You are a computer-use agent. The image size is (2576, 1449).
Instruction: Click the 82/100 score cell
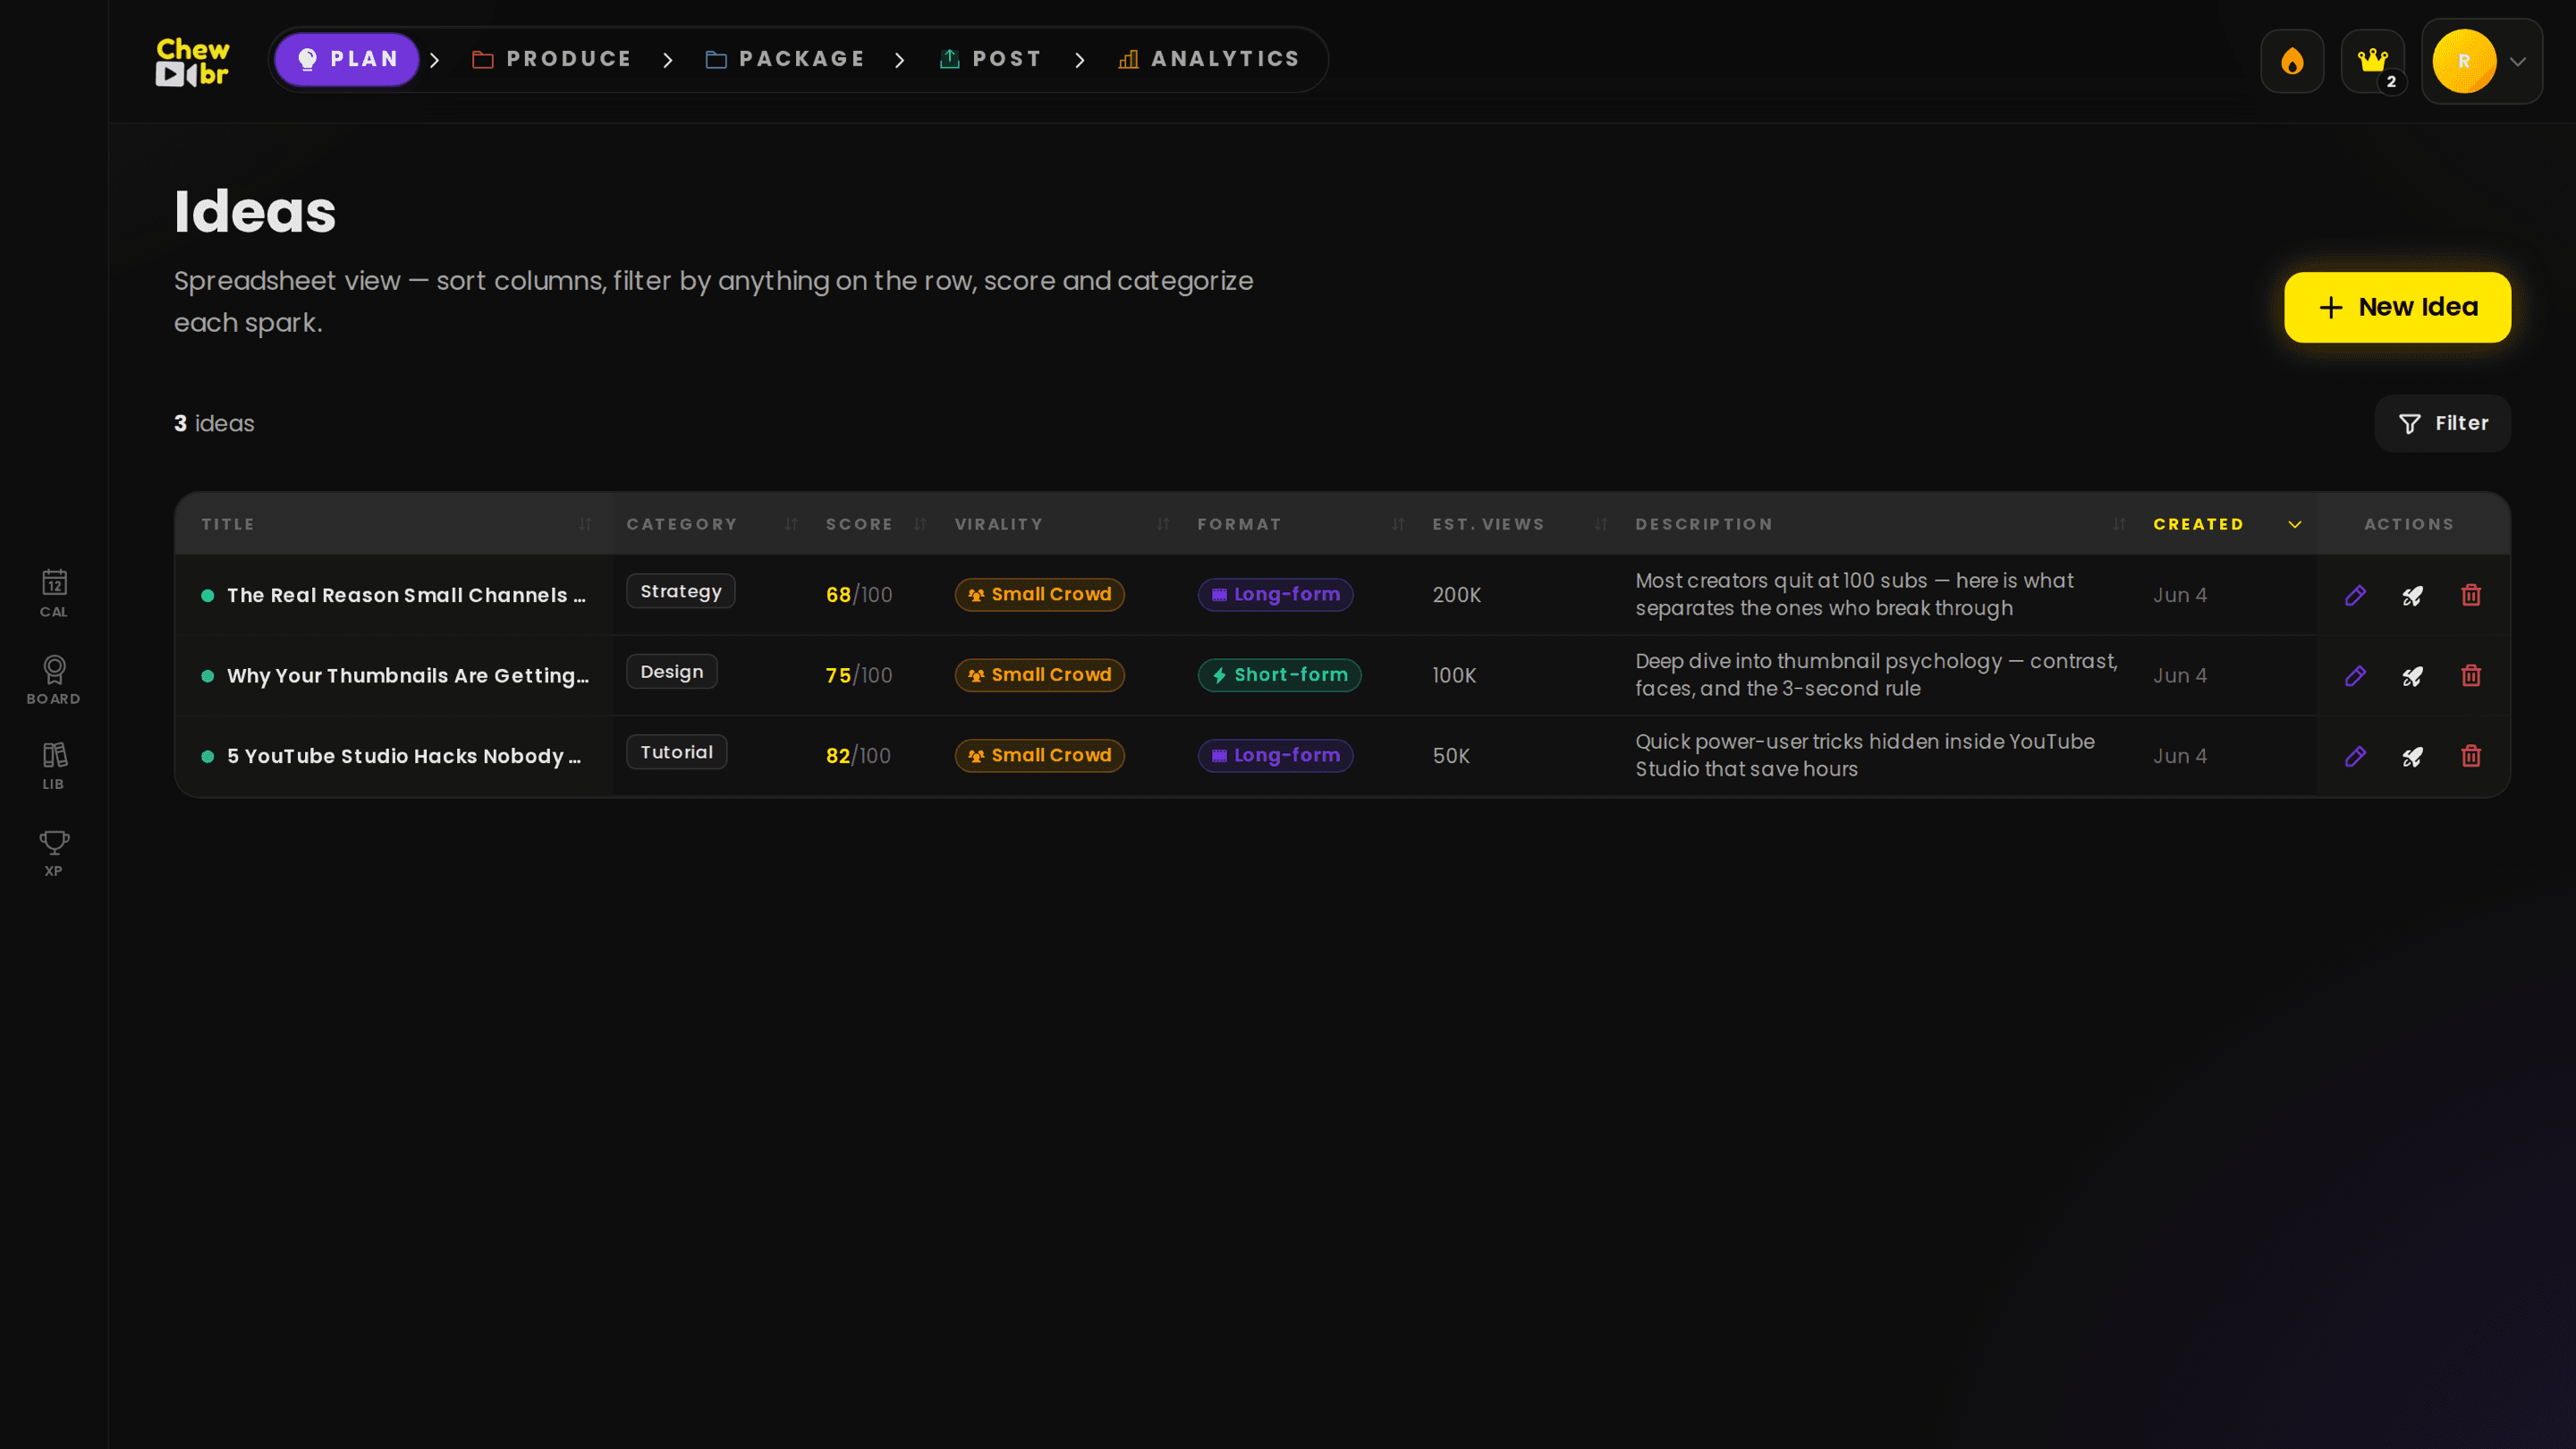tap(858, 756)
